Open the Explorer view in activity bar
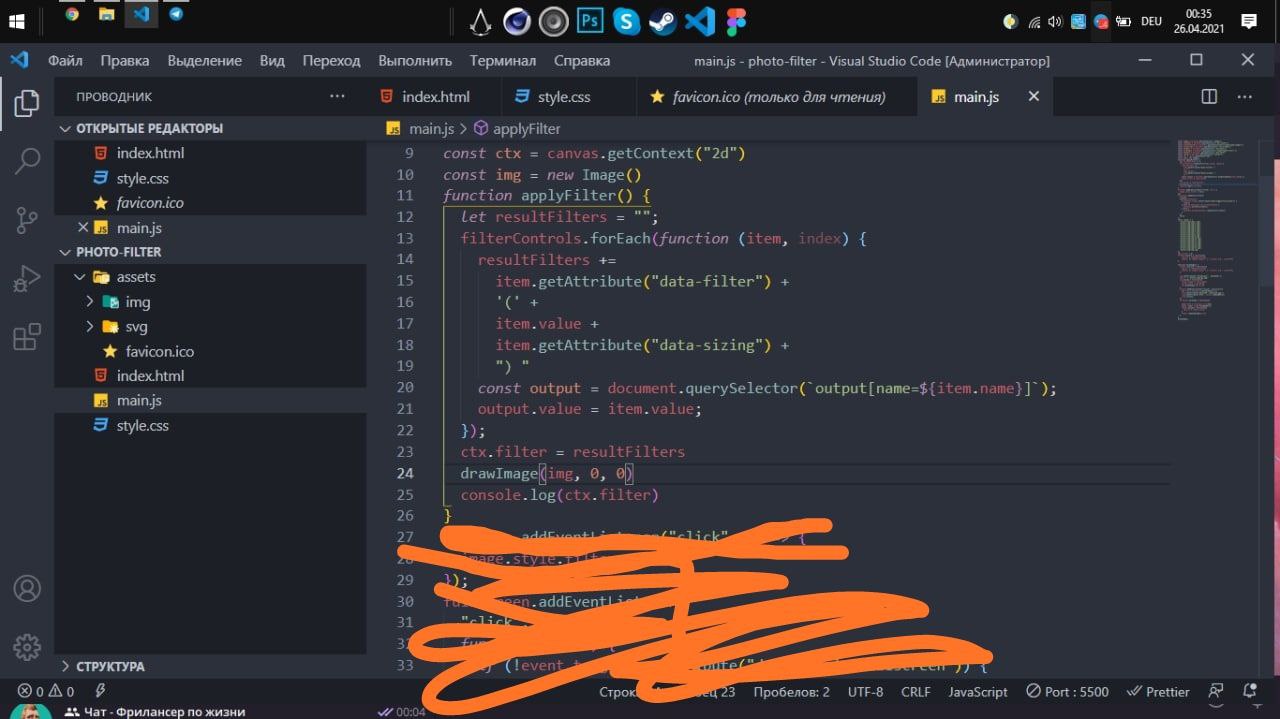 coord(27,103)
